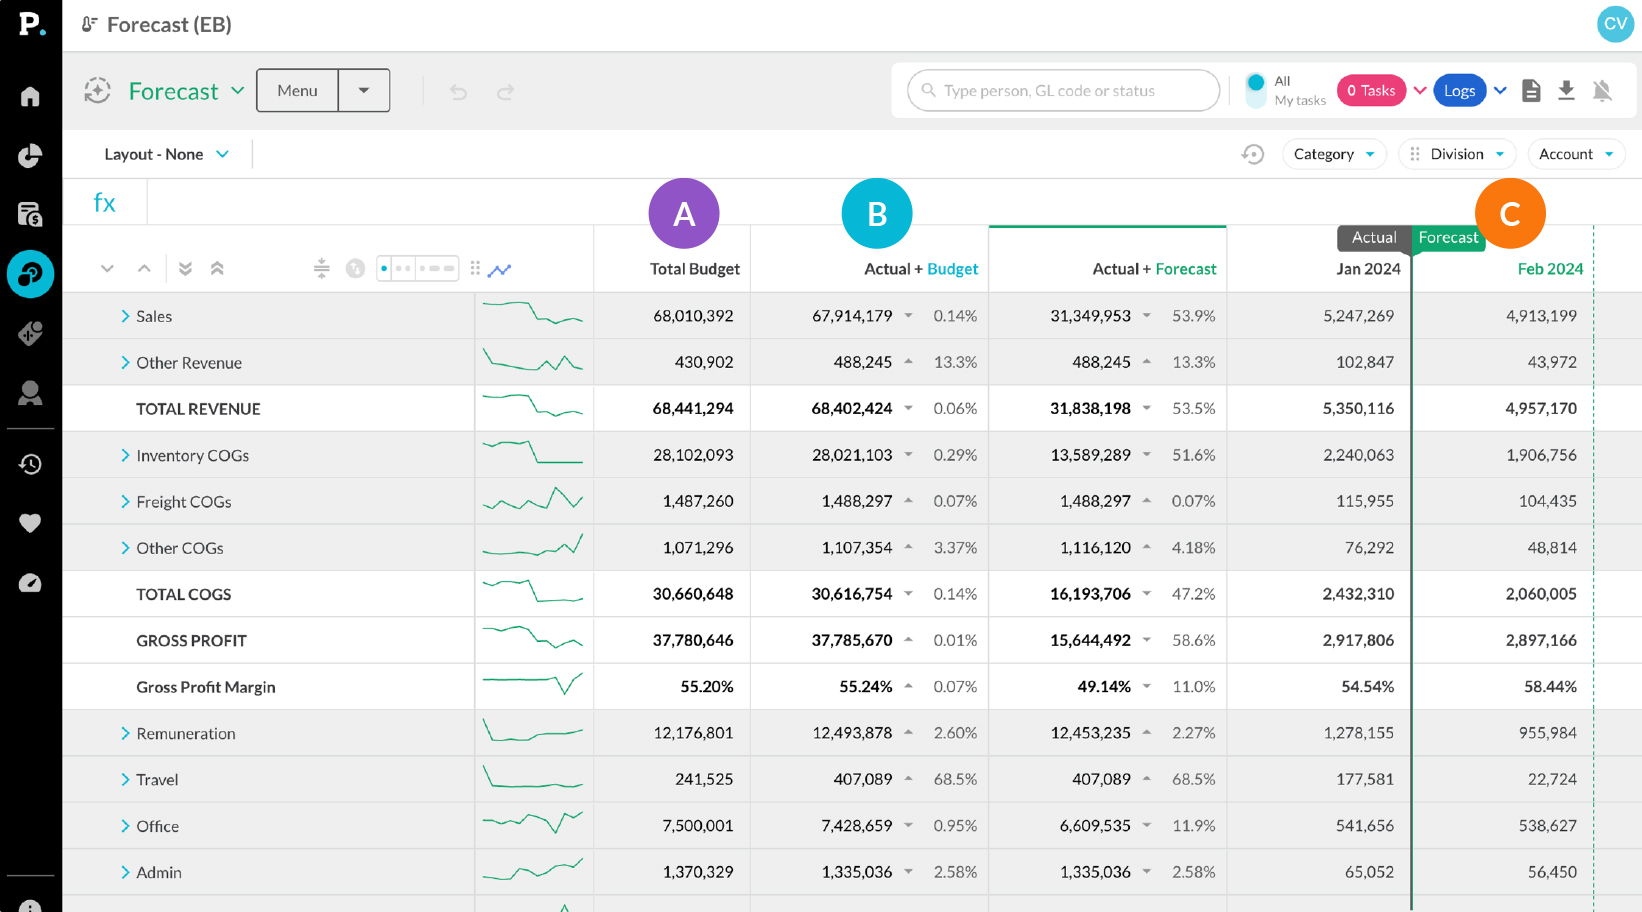Select the dashboards pie chart icon

[30, 156]
